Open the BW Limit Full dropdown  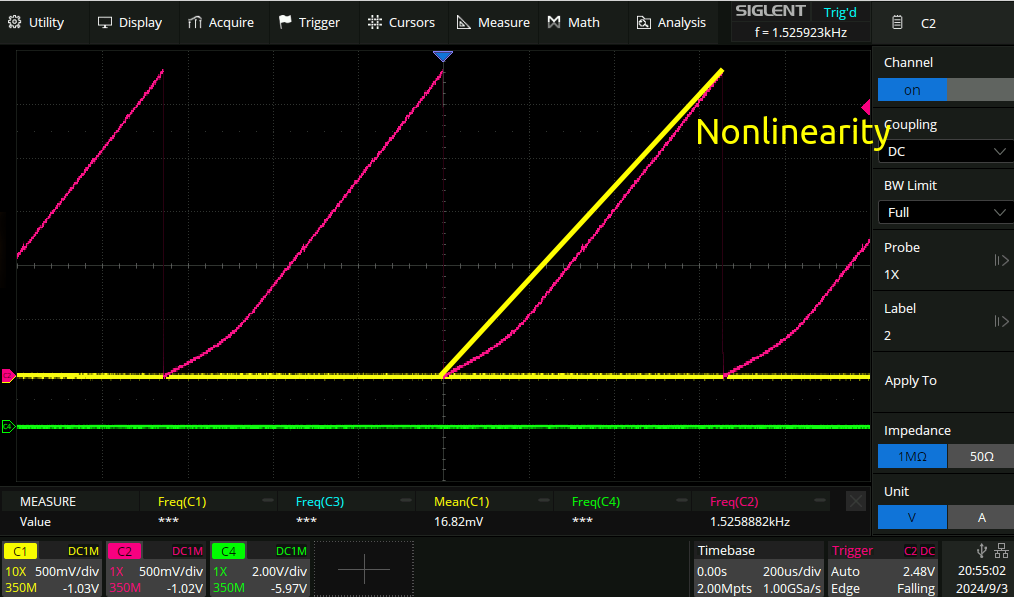point(944,212)
